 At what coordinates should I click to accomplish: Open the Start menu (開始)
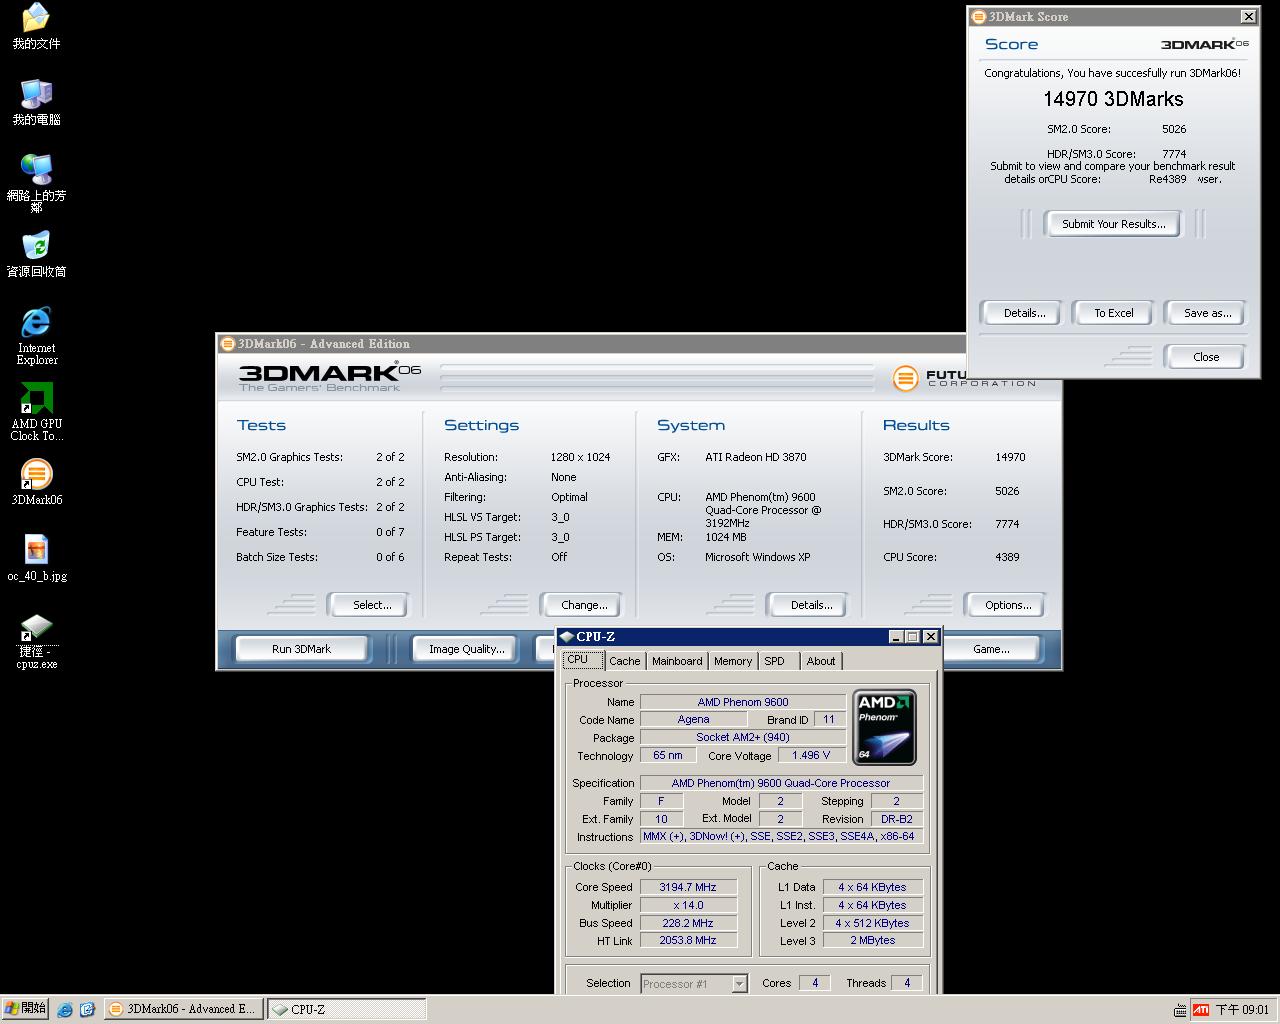pyautogui.click(x=25, y=1009)
